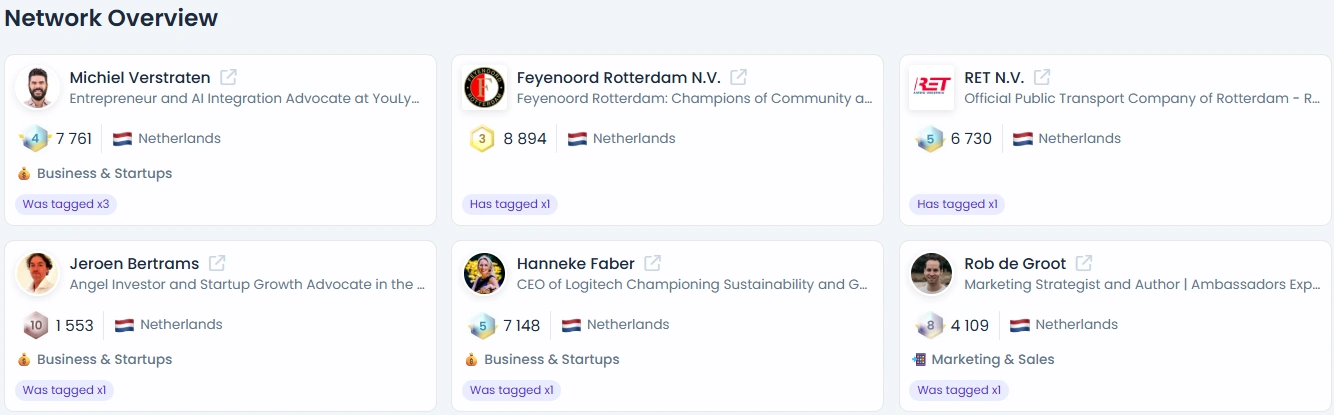Click 'Was tagged x1' tag on Rob de Groot card
Viewport: 1334px width, 415px height.
coord(959,390)
